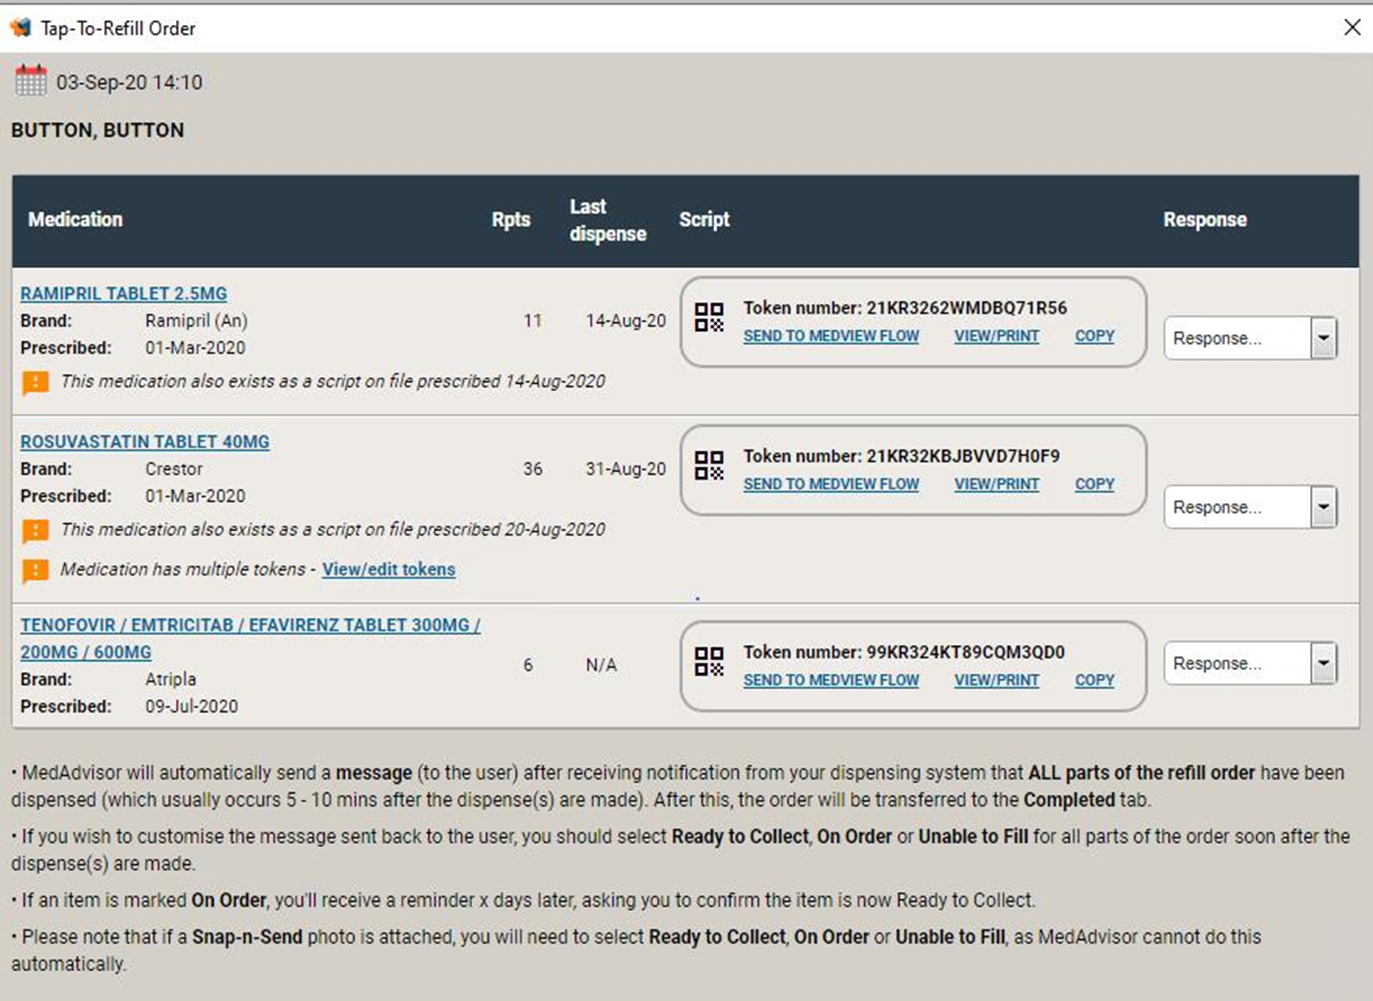Copy the Rosuvastatin token number
Viewport: 1373px width, 1001px height.
tap(1095, 484)
